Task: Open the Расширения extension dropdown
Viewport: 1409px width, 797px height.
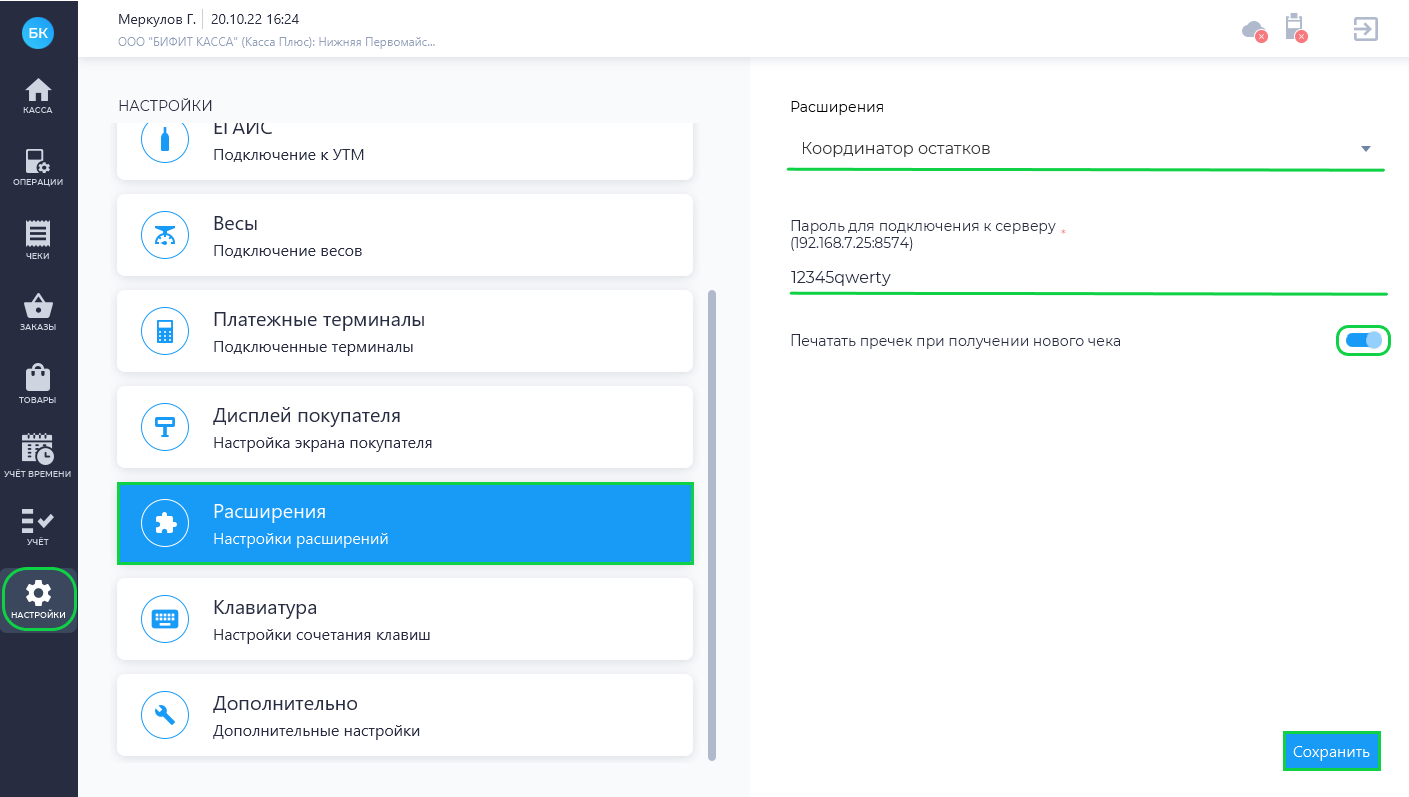Action: click(x=1087, y=149)
